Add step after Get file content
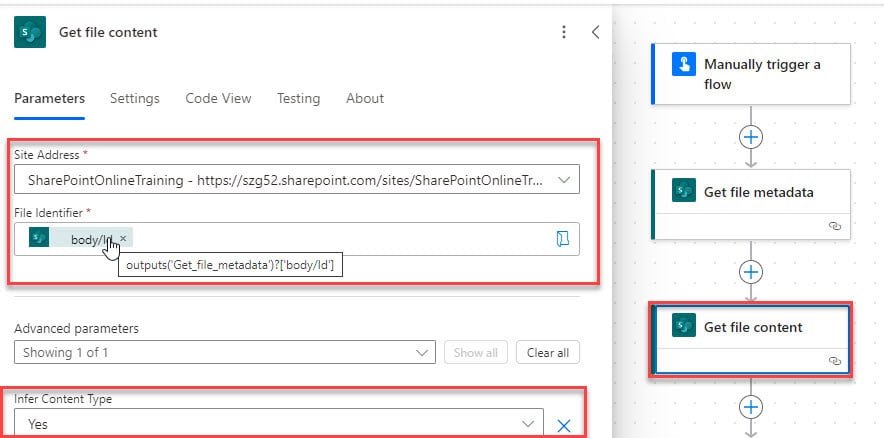Screen dimensions: 884x438 [750, 406]
